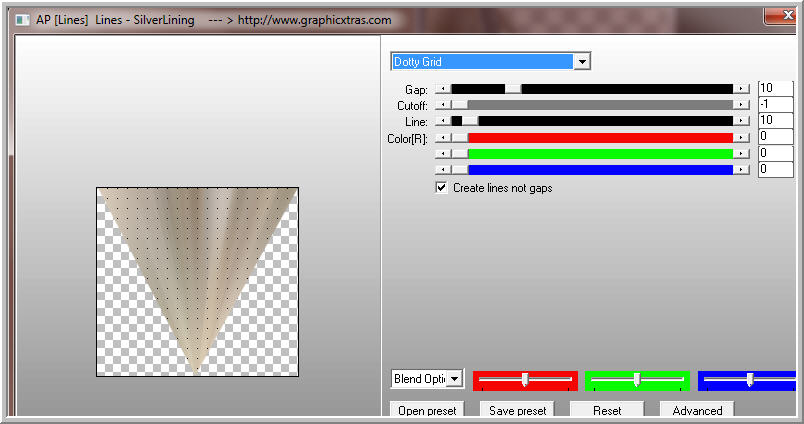Click the blue color slider right arrow

[x=741, y=170]
